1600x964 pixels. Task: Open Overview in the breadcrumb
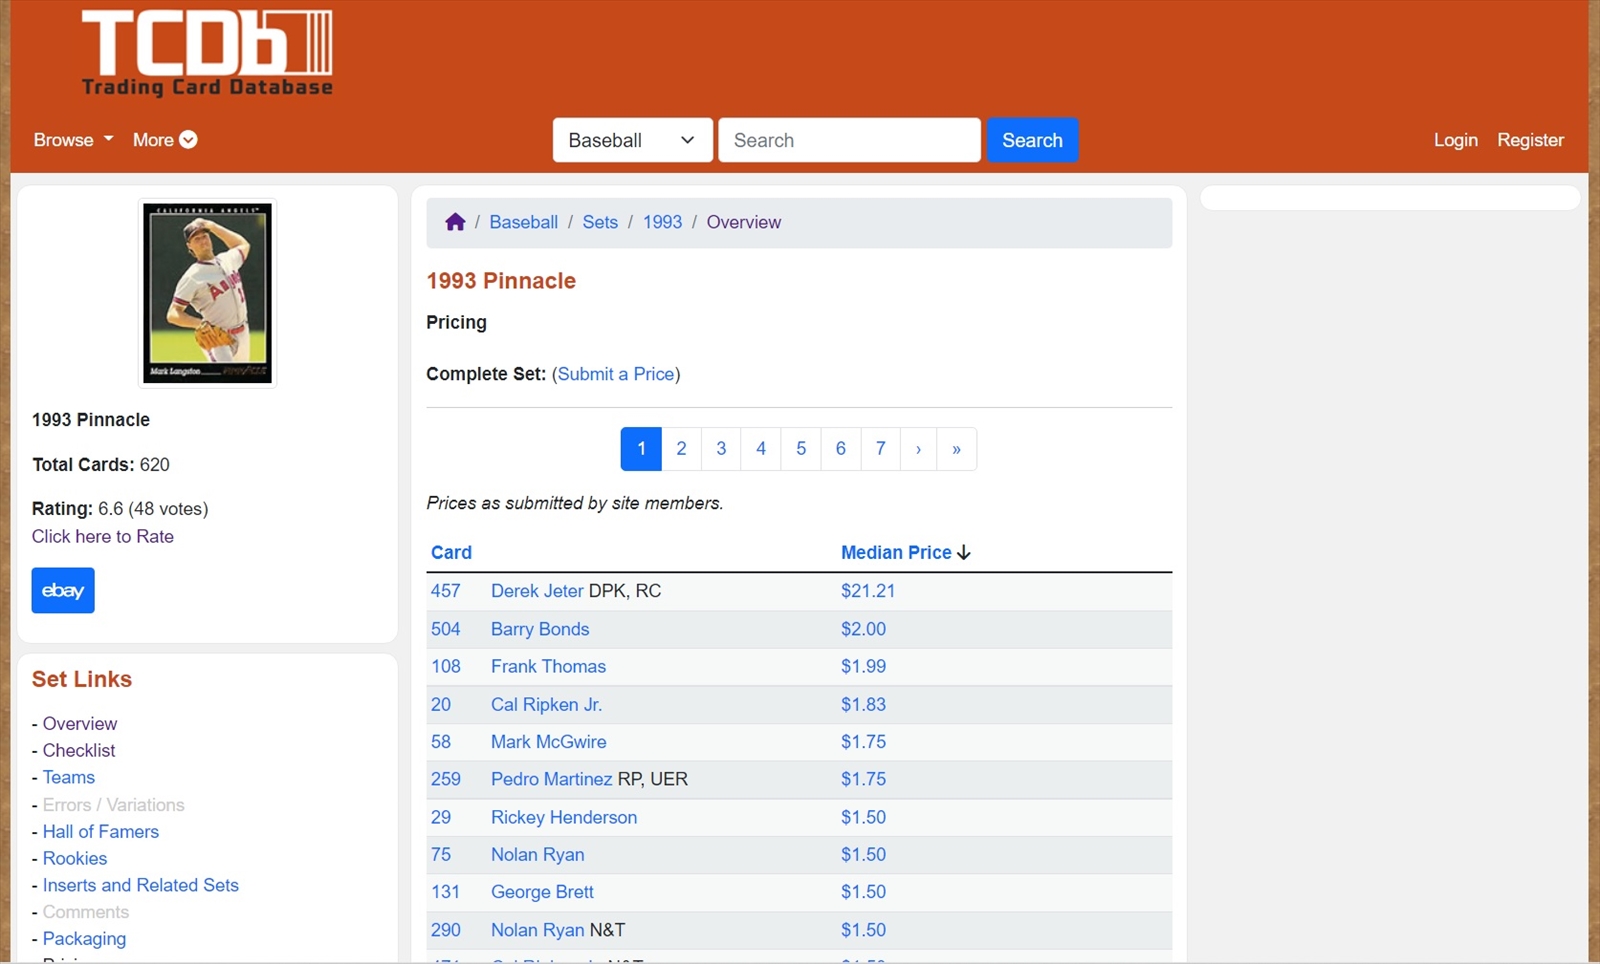744,222
